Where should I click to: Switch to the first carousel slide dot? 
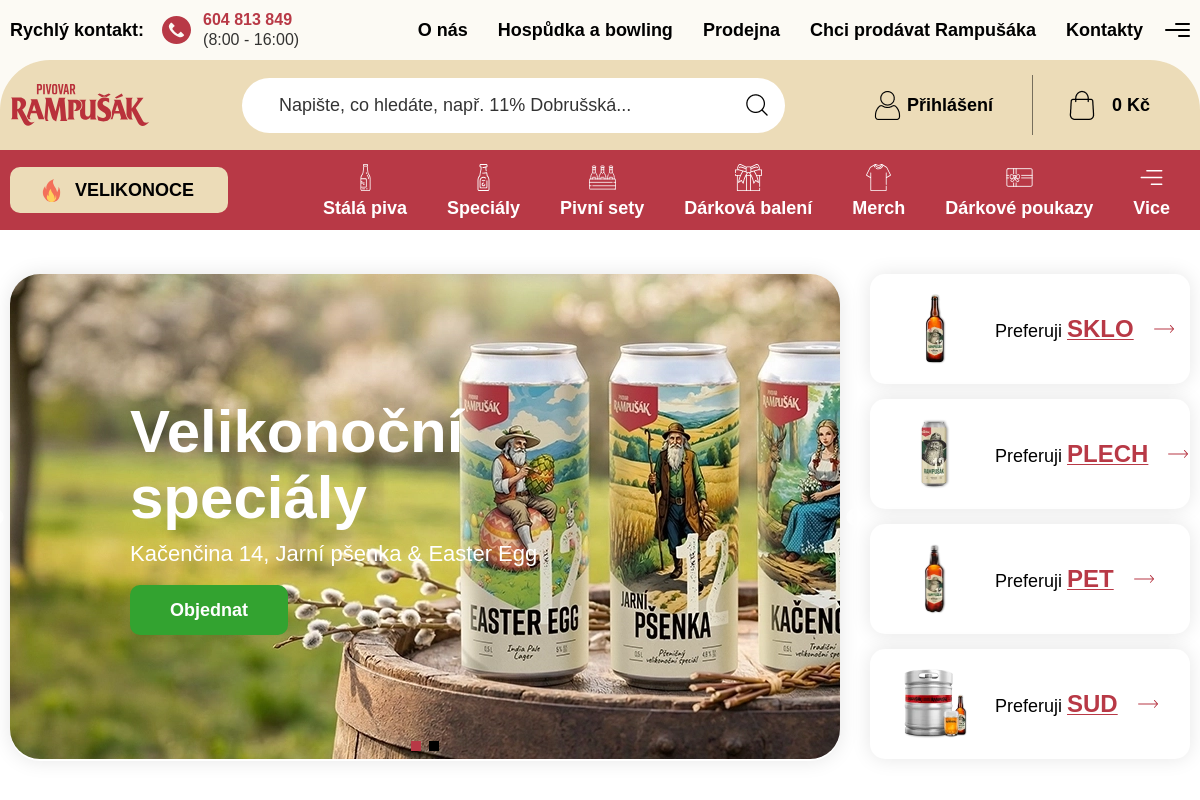(x=416, y=746)
